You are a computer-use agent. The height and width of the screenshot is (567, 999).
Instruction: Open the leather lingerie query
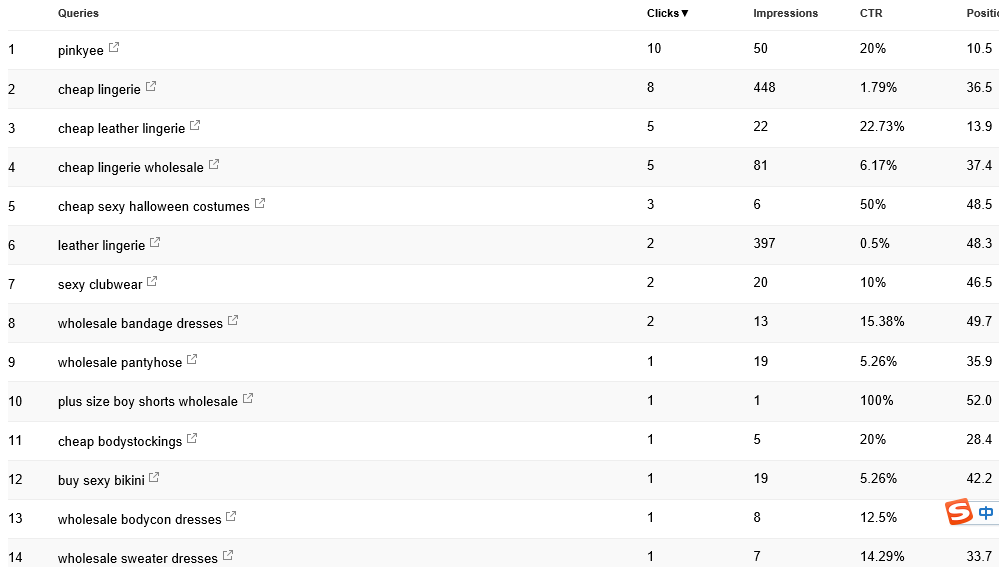coord(101,245)
